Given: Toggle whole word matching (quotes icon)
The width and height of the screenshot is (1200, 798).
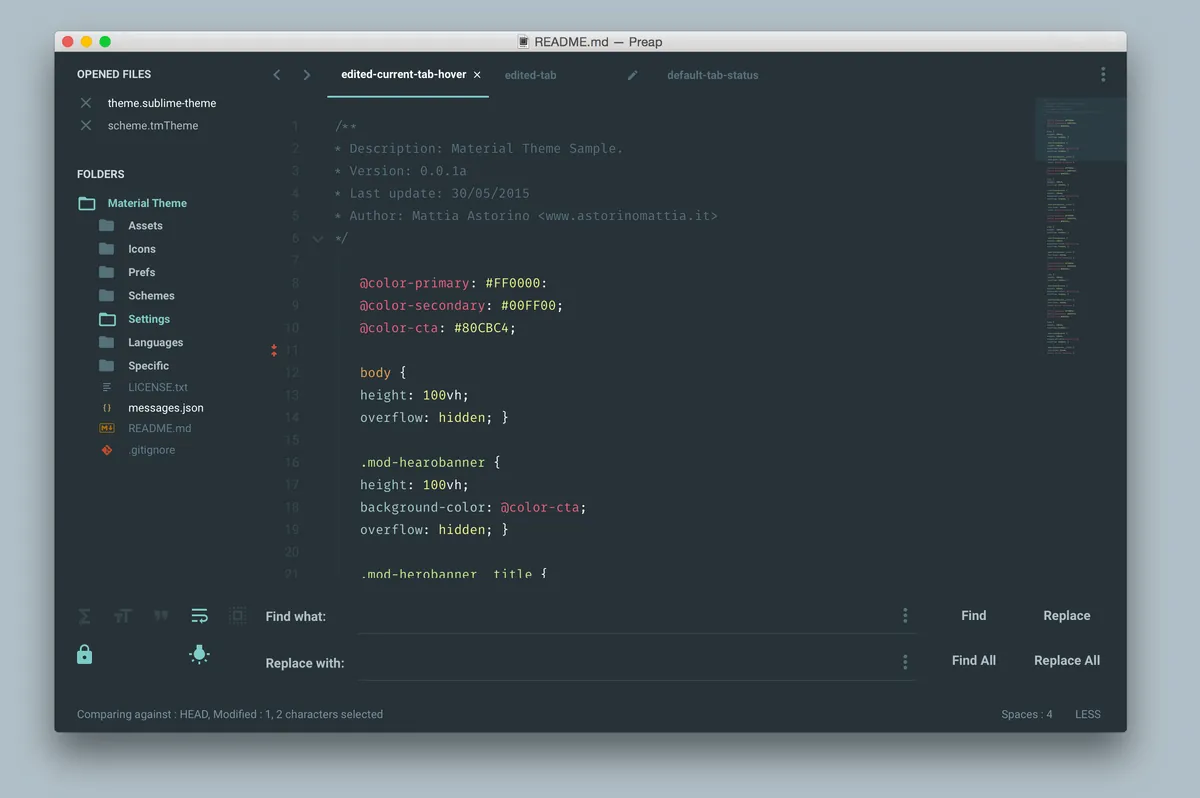Looking at the screenshot, I should pyautogui.click(x=161, y=616).
